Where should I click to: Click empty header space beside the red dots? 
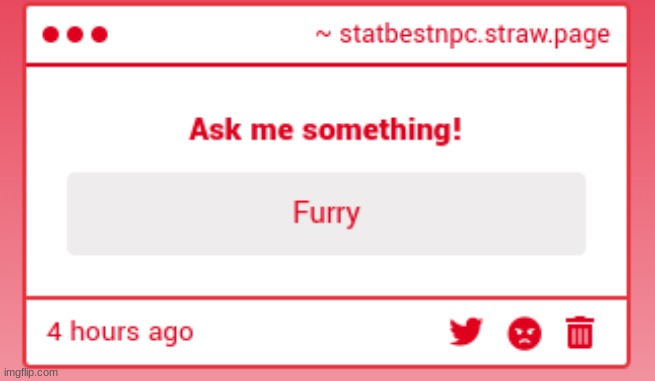point(209,35)
